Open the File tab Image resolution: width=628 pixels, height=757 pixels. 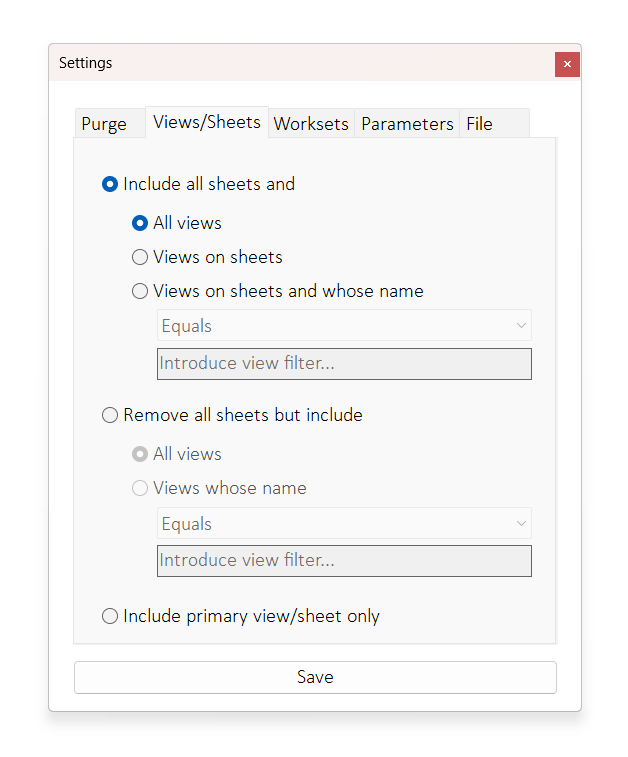pyautogui.click(x=480, y=124)
